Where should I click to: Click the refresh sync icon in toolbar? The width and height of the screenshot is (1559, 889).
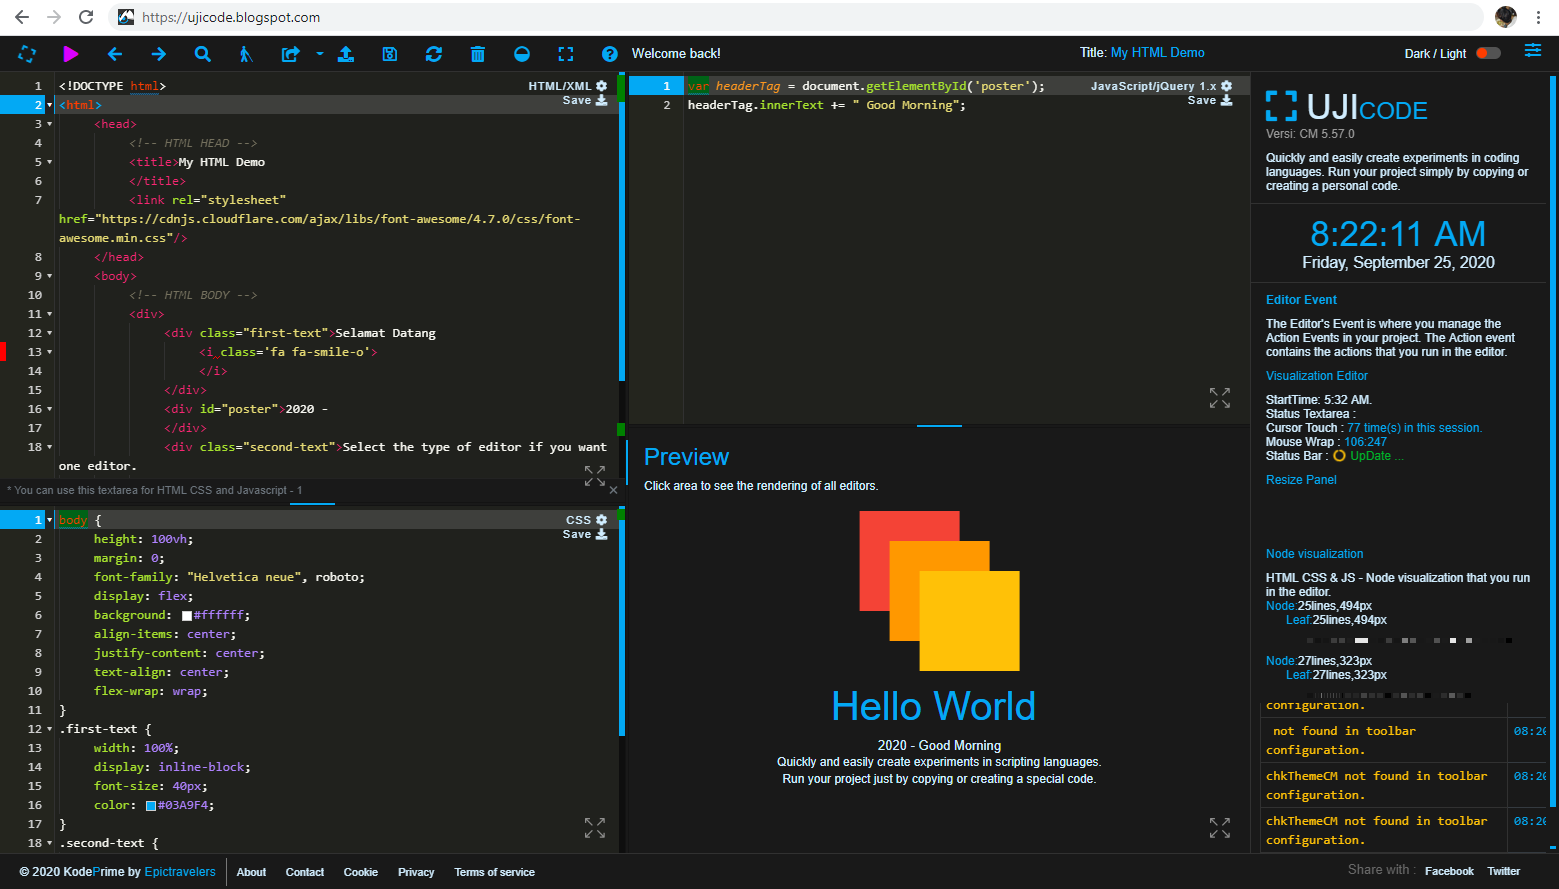click(x=434, y=54)
